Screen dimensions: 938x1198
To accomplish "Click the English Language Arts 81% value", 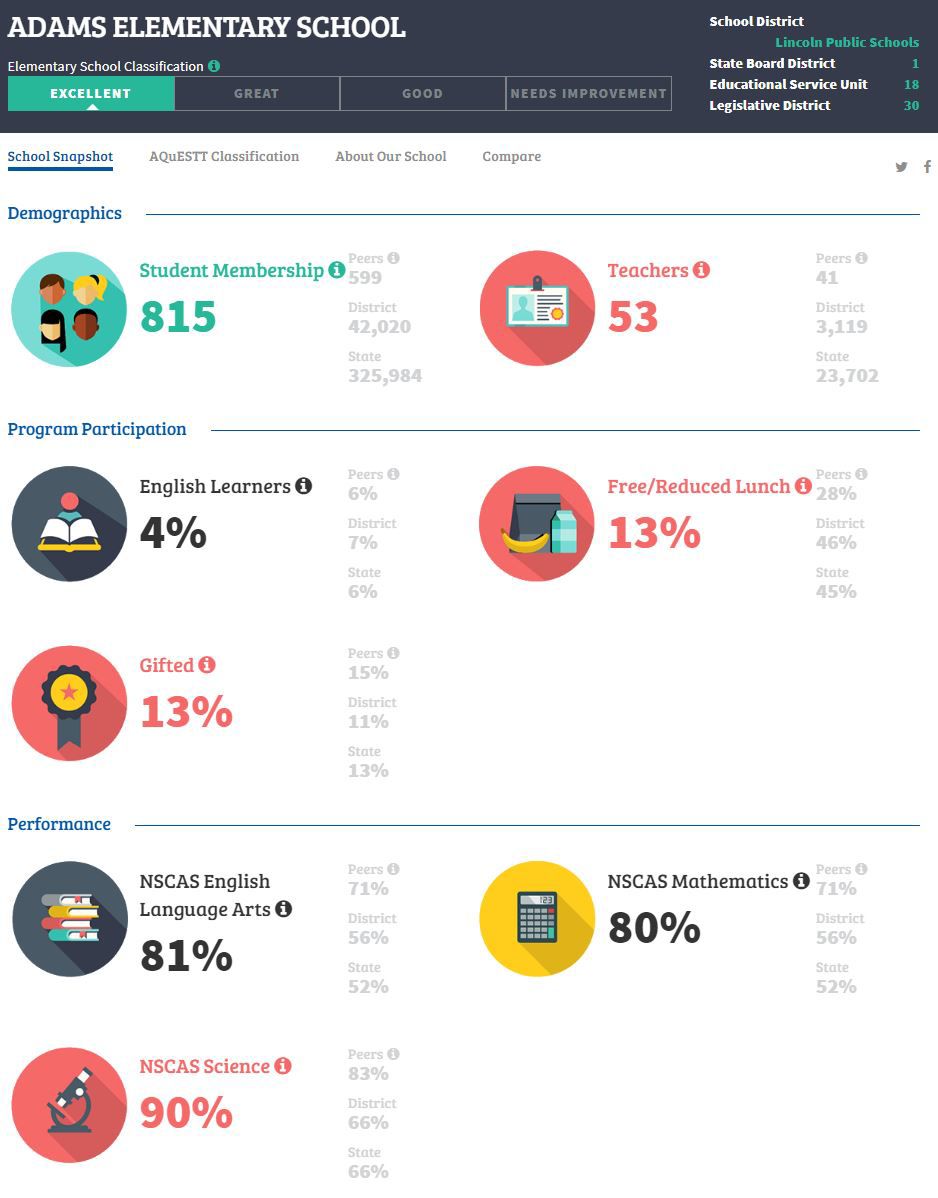I will tap(186, 956).
